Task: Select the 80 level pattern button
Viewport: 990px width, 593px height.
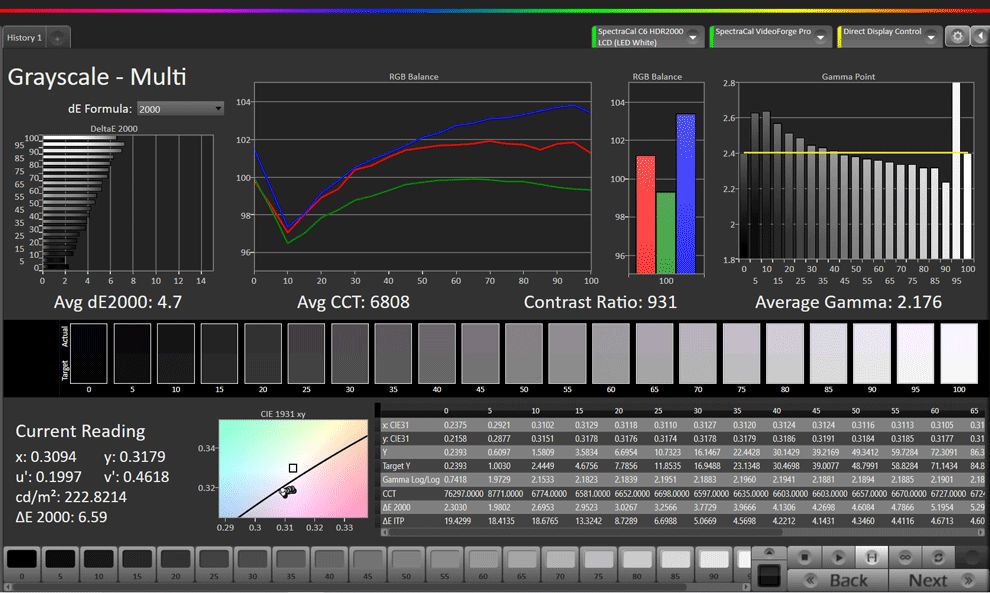Action: click(636, 564)
